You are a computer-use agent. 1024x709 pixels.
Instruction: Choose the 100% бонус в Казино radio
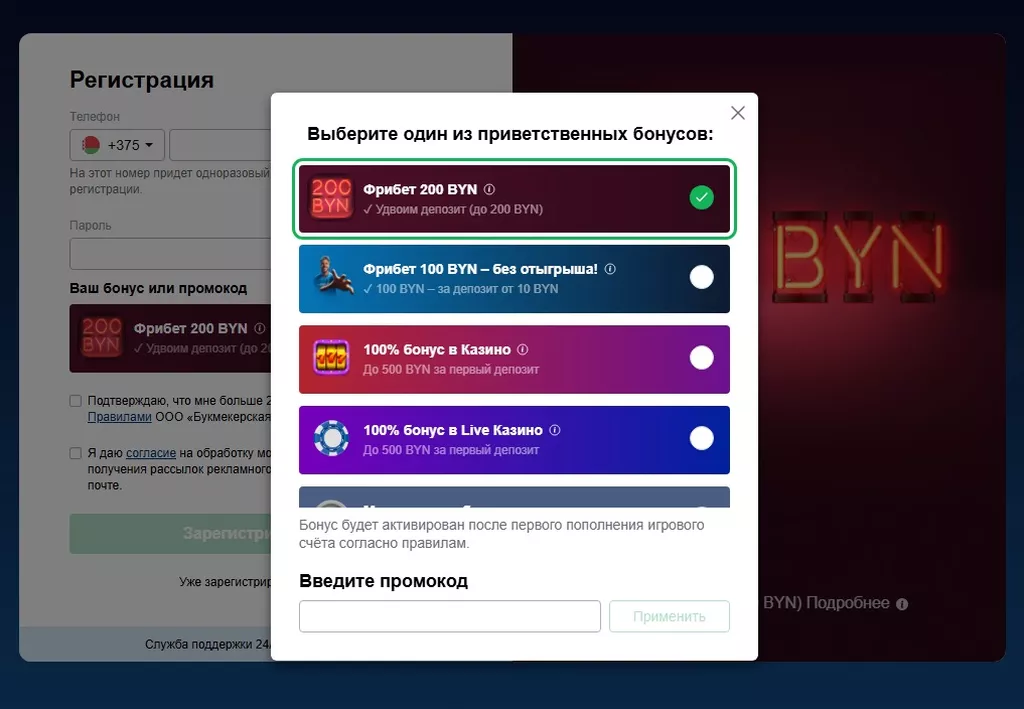pos(702,357)
